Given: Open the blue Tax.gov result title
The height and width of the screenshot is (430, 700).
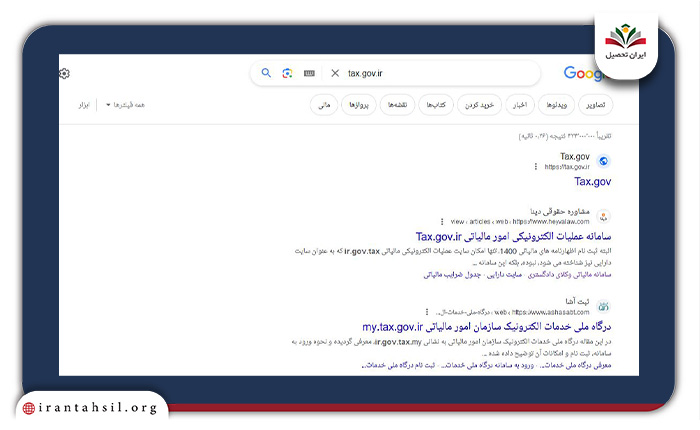Looking at the screenshot, I should click(x=592, y=181).
